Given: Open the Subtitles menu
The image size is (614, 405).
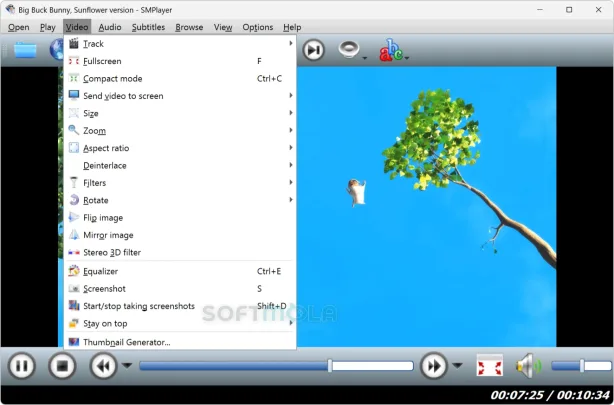Looking at the screenshot, I should pyautogui.click(x=148, y=27).
